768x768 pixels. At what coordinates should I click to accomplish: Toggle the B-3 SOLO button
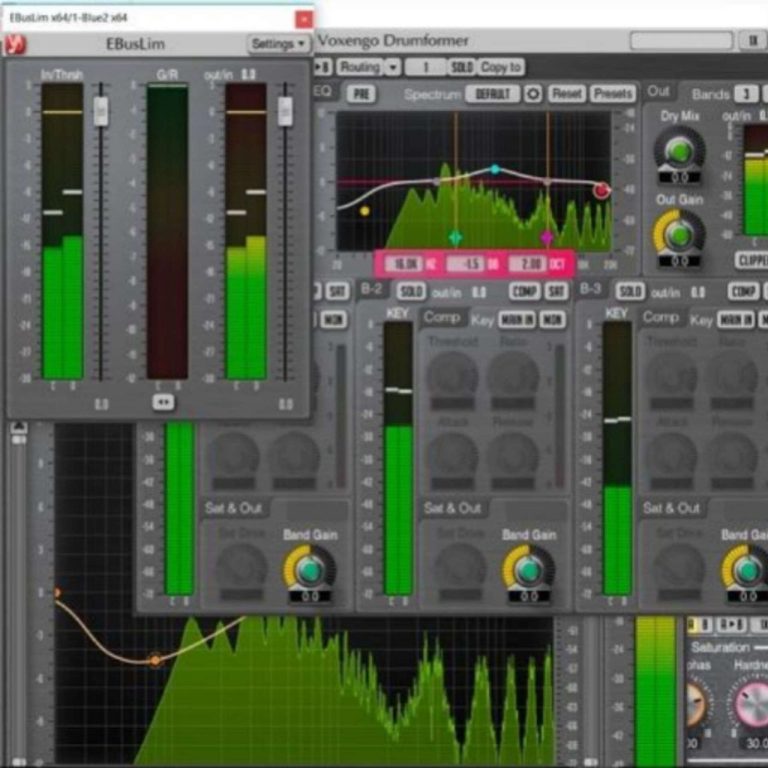coord(630,292)
